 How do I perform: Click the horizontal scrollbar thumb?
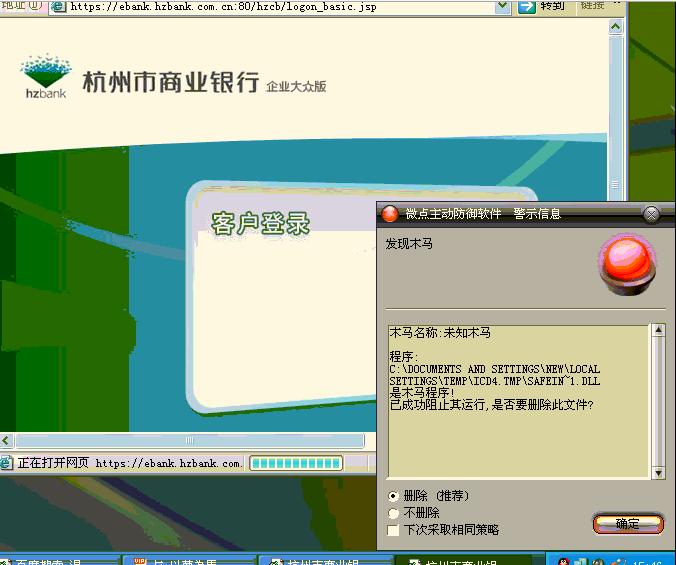190,440
